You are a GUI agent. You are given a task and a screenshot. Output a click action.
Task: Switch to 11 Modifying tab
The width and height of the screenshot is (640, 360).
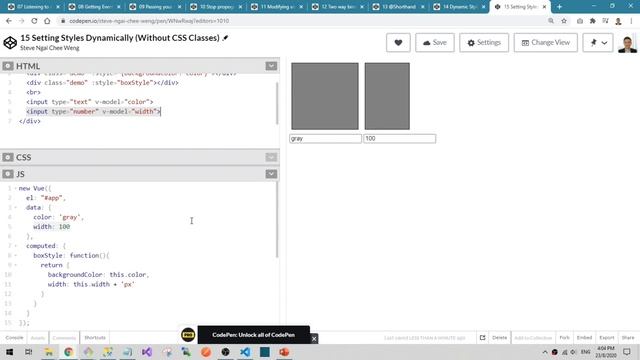277,7
